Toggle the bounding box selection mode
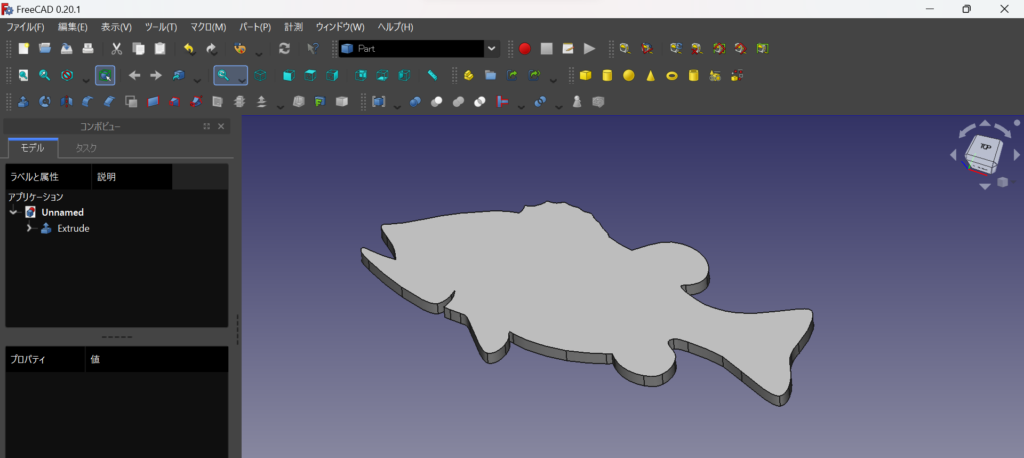Viewport: 1024px width, 458px height. (x=105, y=76)
